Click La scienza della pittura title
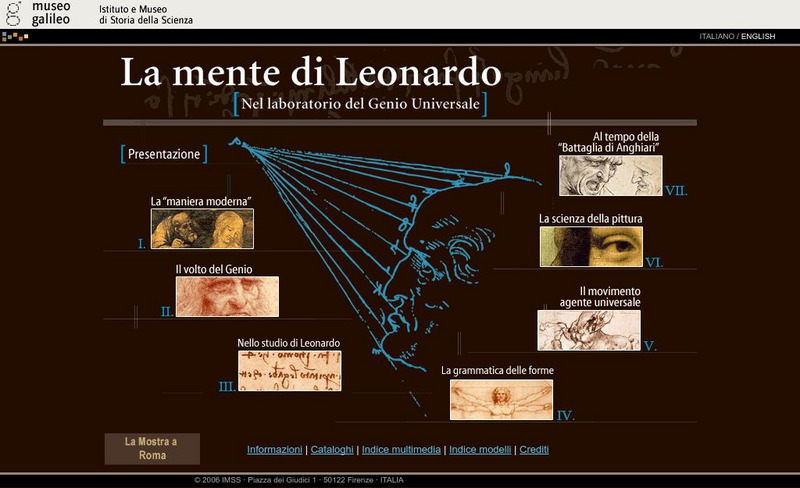This screenshot has height=488, width=800. [x=590, y=218]
